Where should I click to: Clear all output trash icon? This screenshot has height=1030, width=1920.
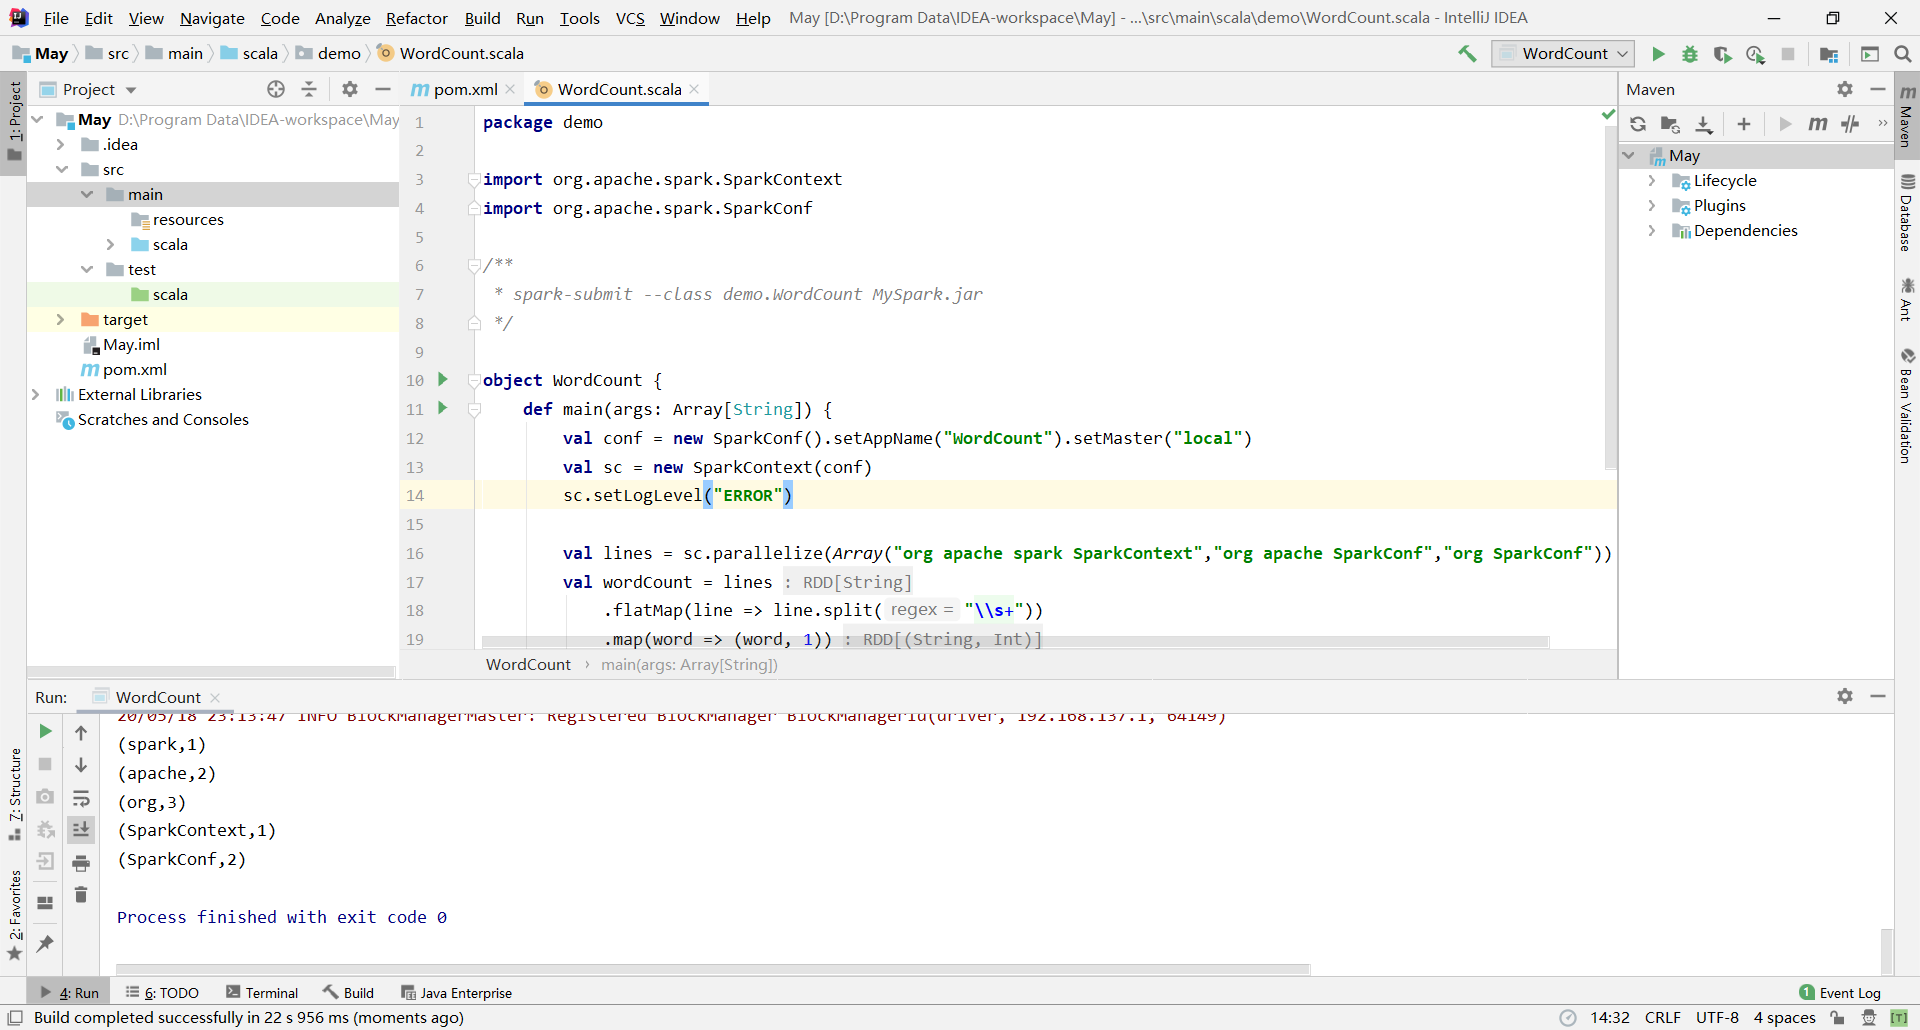[81, 895]
